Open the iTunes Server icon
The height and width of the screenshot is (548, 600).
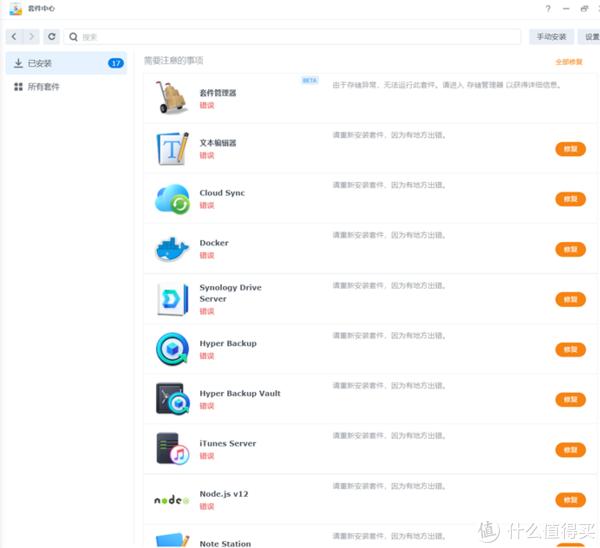(x=173, y=449)
